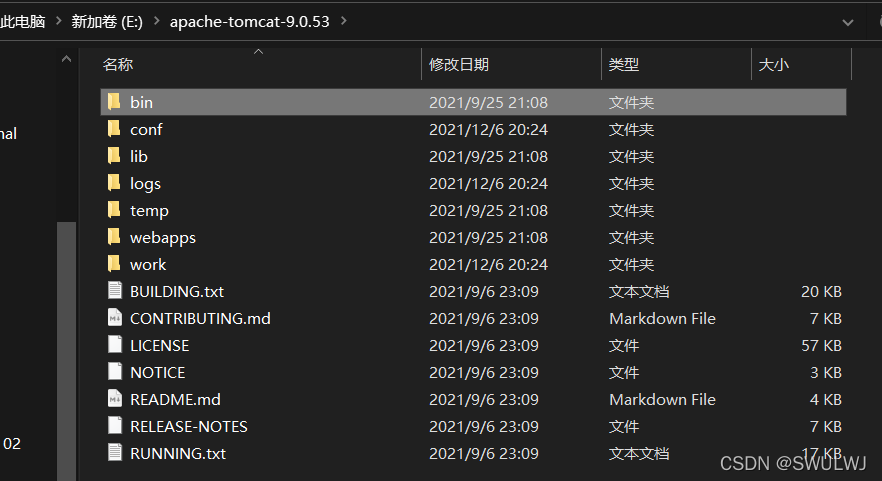Viewport: 882px width, 481px height.
Task: Select the file name README.md
Action: point(176,399)
